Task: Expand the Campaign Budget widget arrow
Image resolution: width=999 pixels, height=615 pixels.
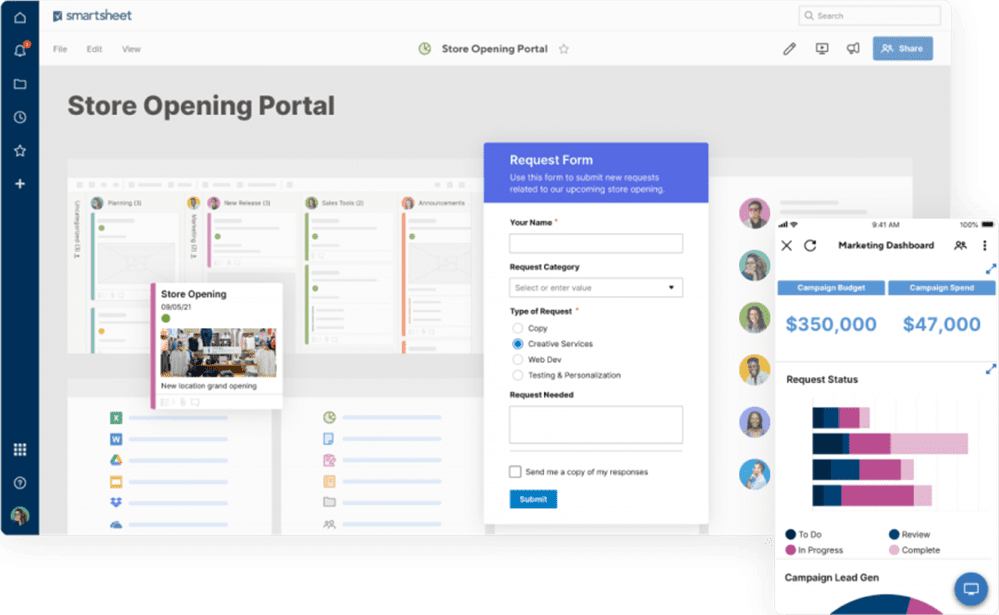Action: click(x=991, y=270)
